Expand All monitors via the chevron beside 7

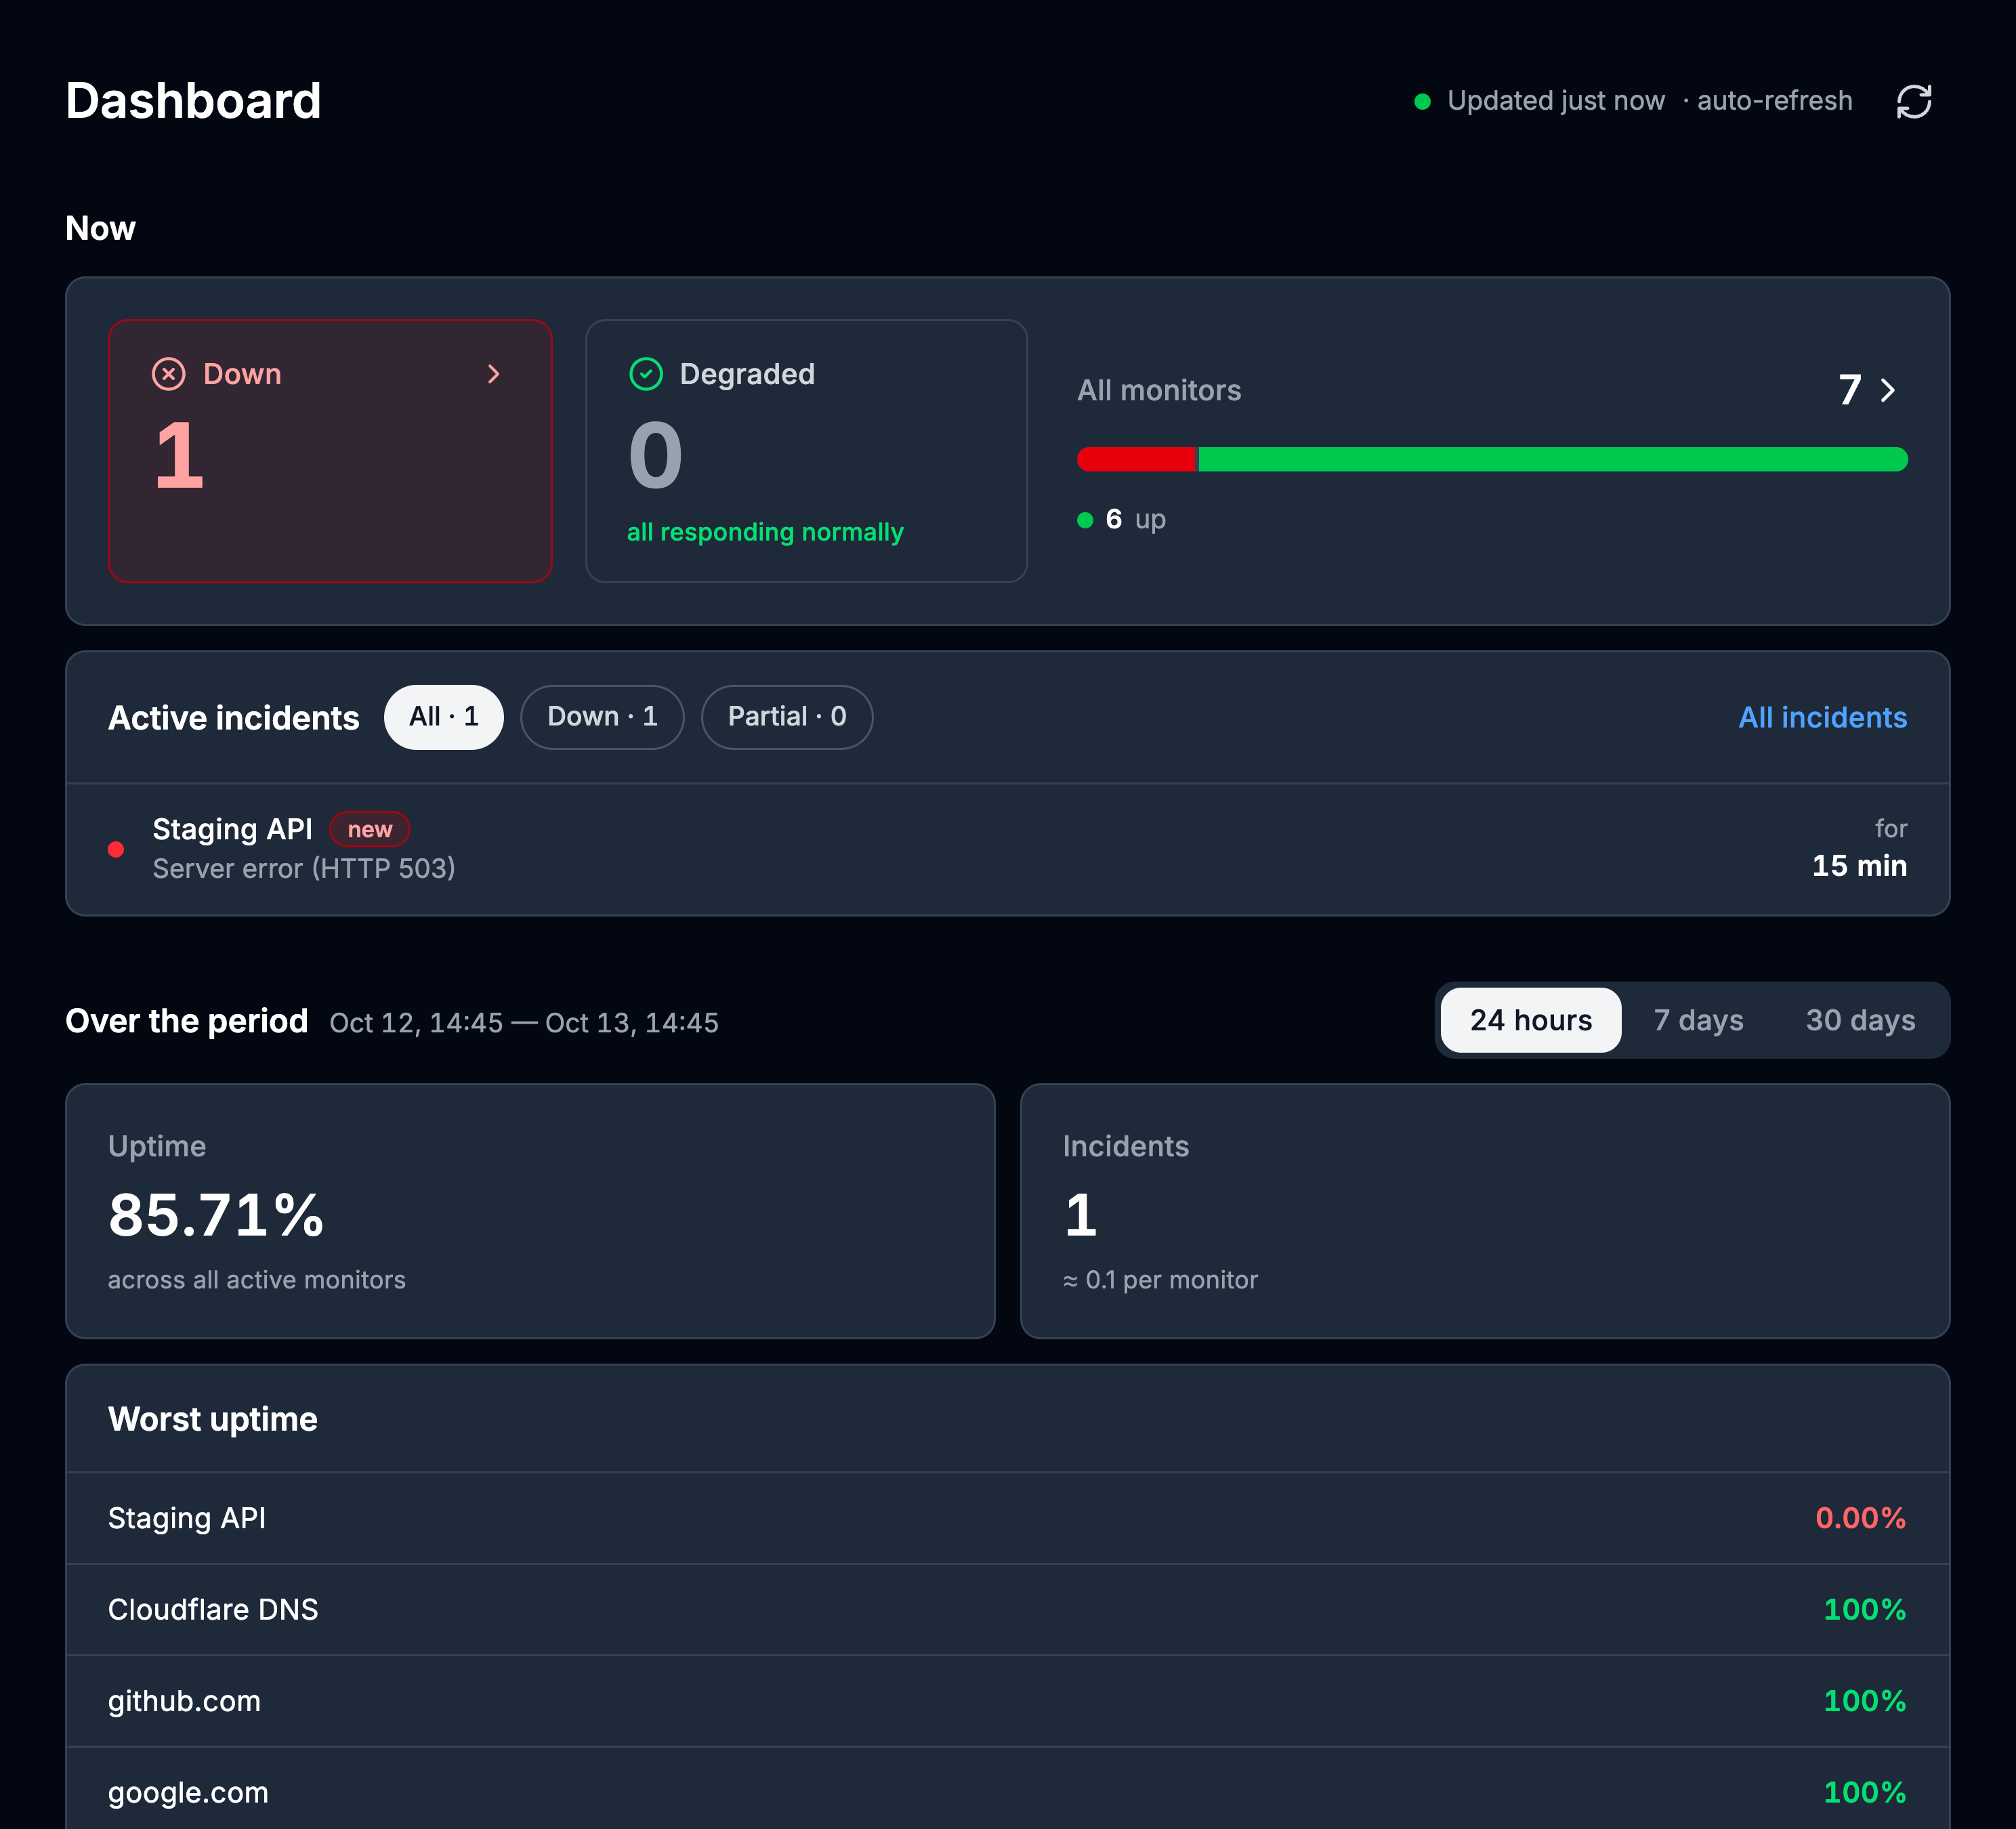[x=1887, y=390]
